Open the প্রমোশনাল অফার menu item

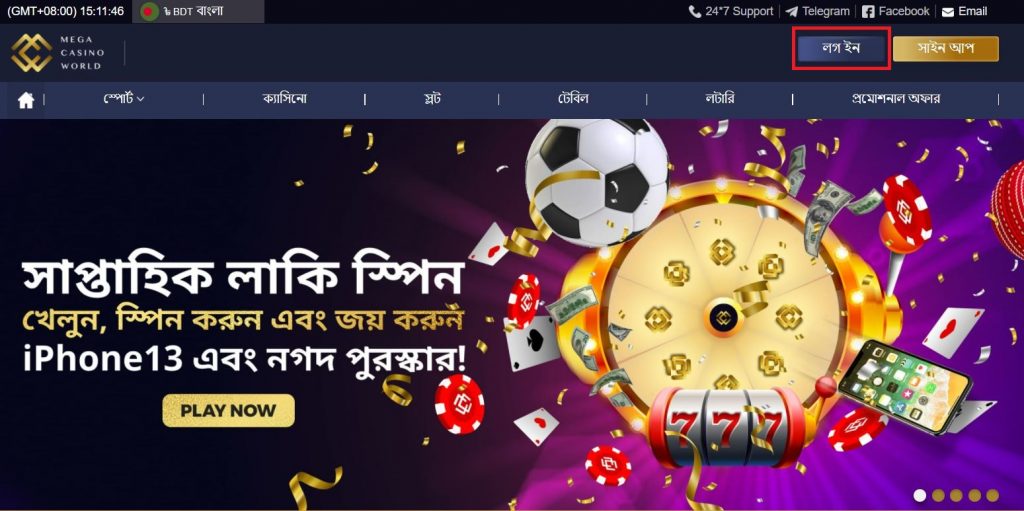[x=895, y=99]
